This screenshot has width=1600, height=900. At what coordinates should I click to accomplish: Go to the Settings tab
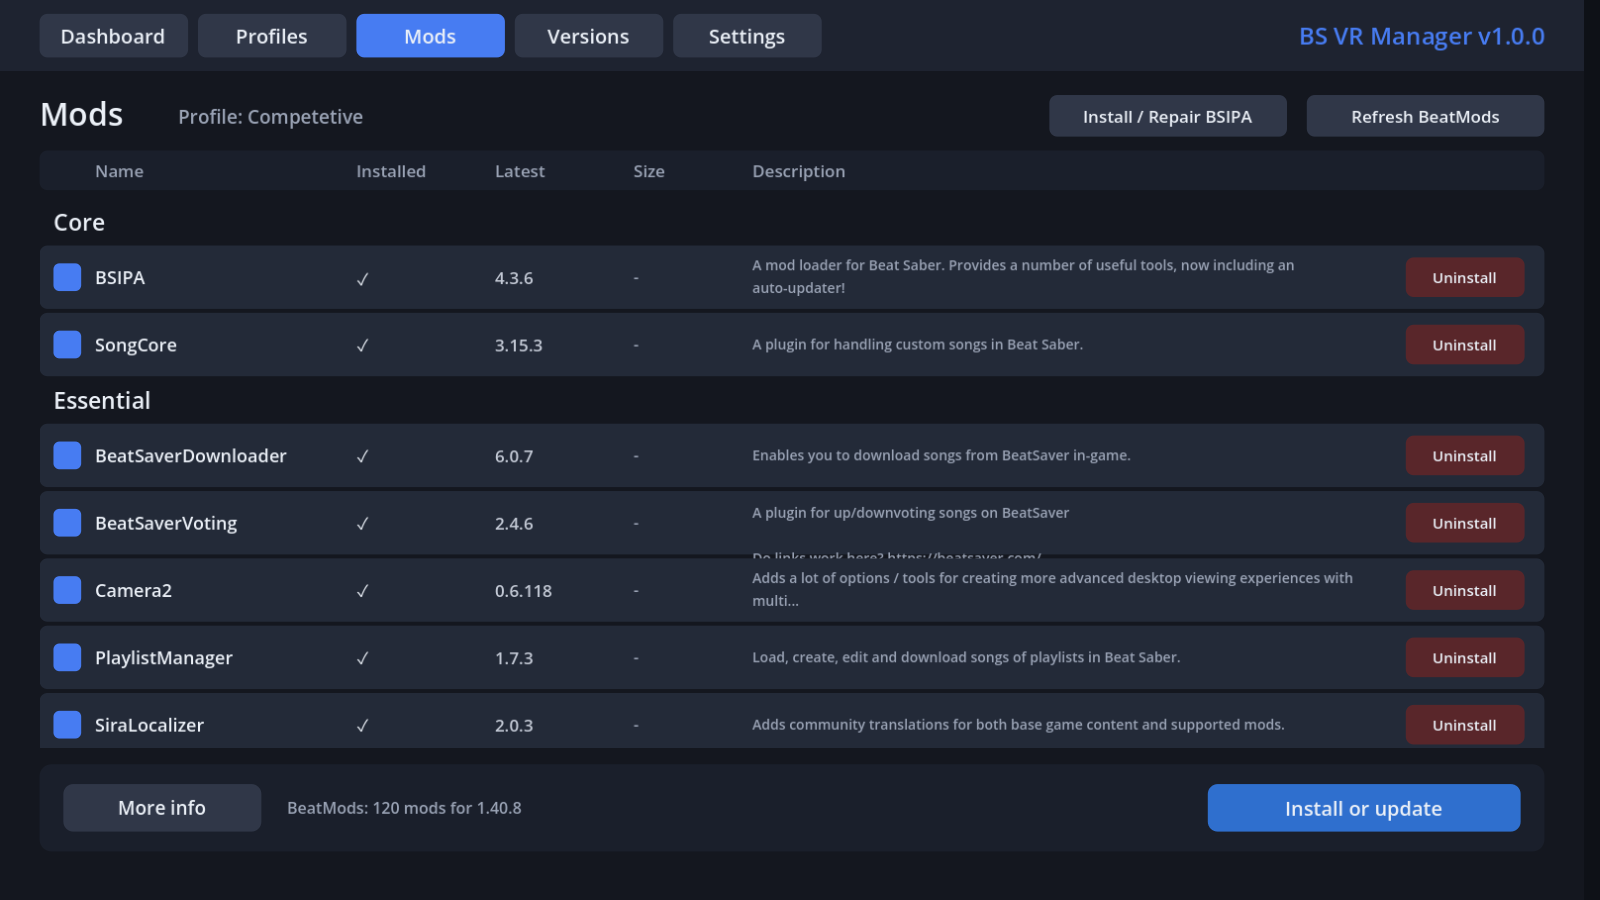[747, 36]
